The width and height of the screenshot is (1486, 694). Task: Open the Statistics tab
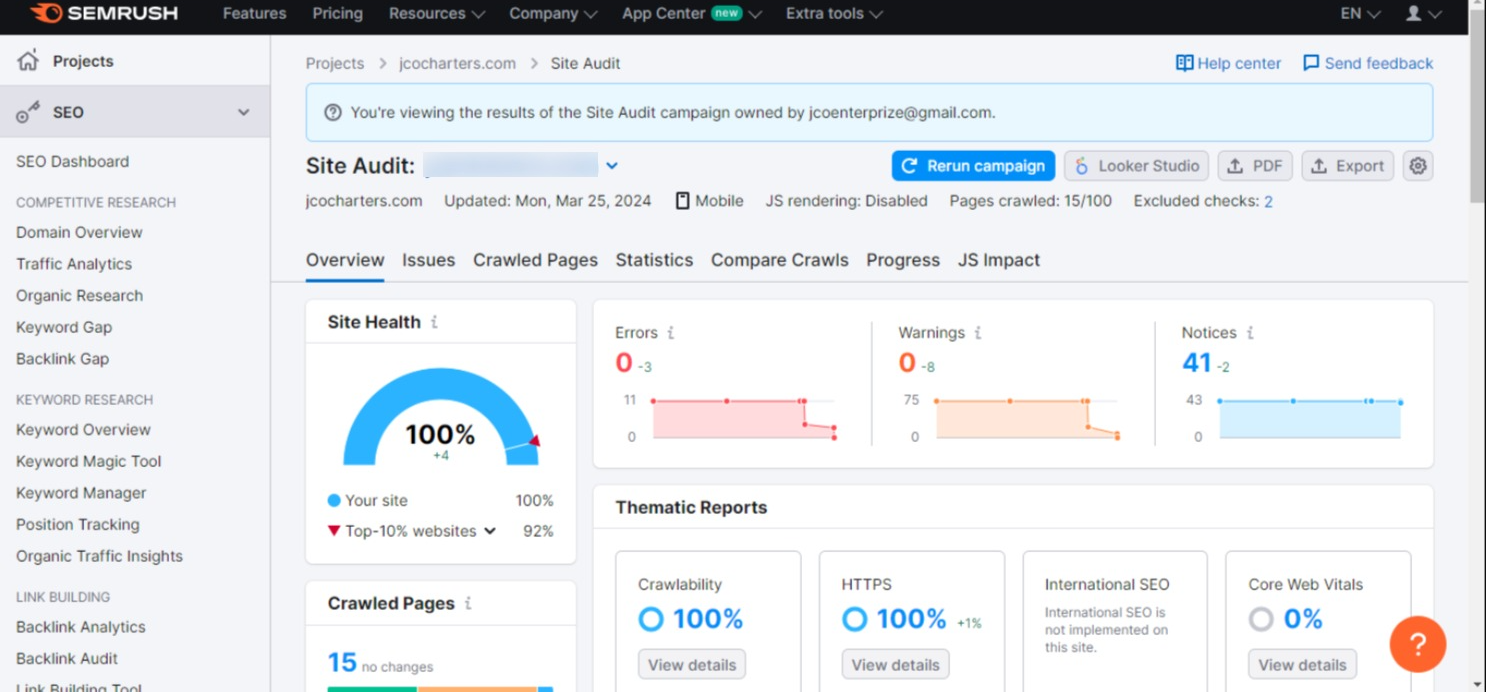tap(654, 260)
